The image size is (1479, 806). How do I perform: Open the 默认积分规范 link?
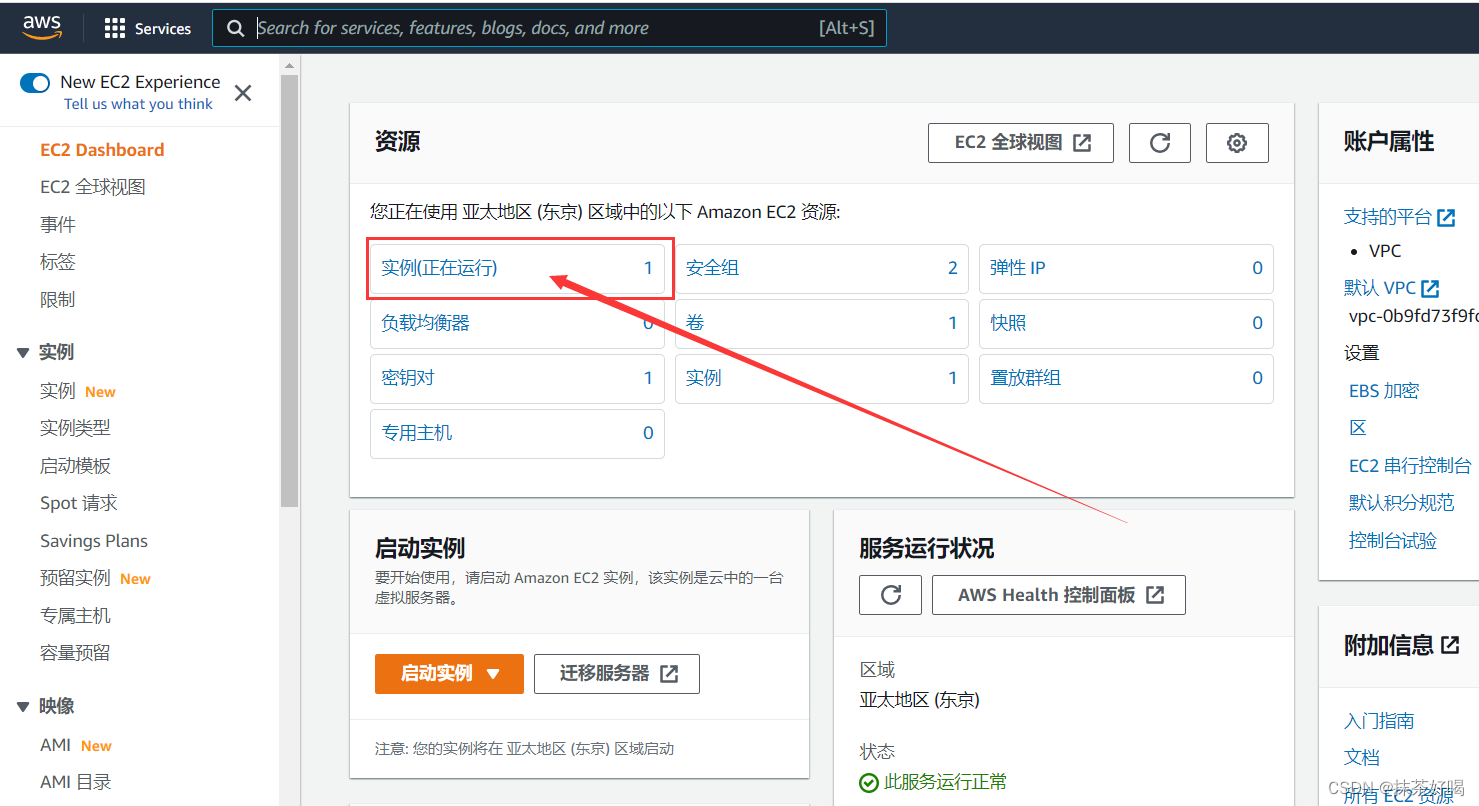(x=1401, y=503)
